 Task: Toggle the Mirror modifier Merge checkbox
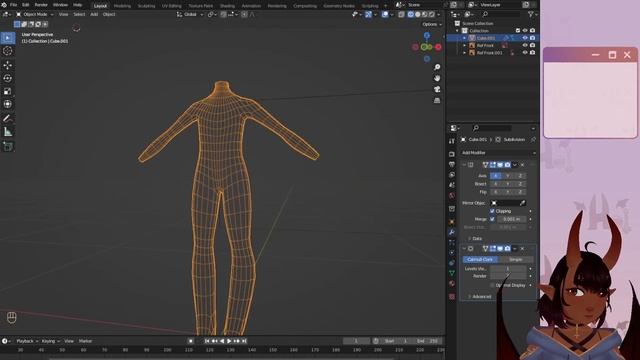click(492, 219)
